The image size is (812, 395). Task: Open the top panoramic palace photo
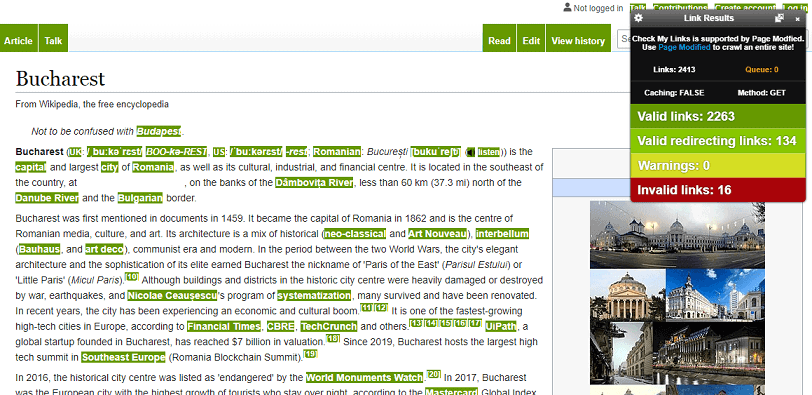point(677,235)
